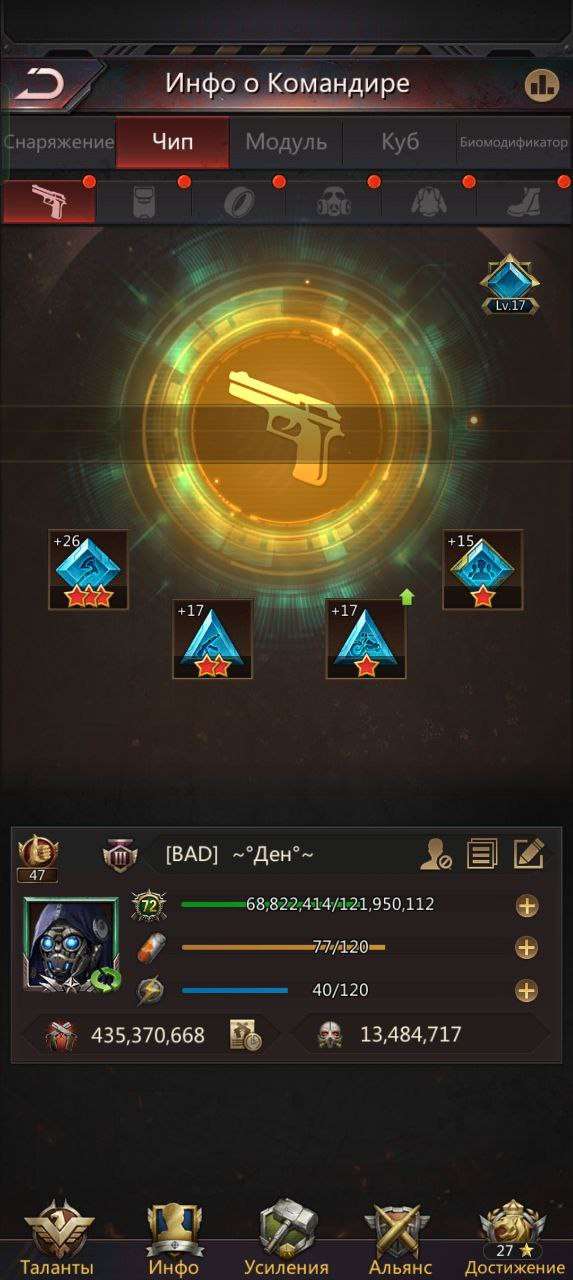Open the Lv.17 chip gem
The width and height of the screenshot is (573, 1280).
(x=509, y=285)
